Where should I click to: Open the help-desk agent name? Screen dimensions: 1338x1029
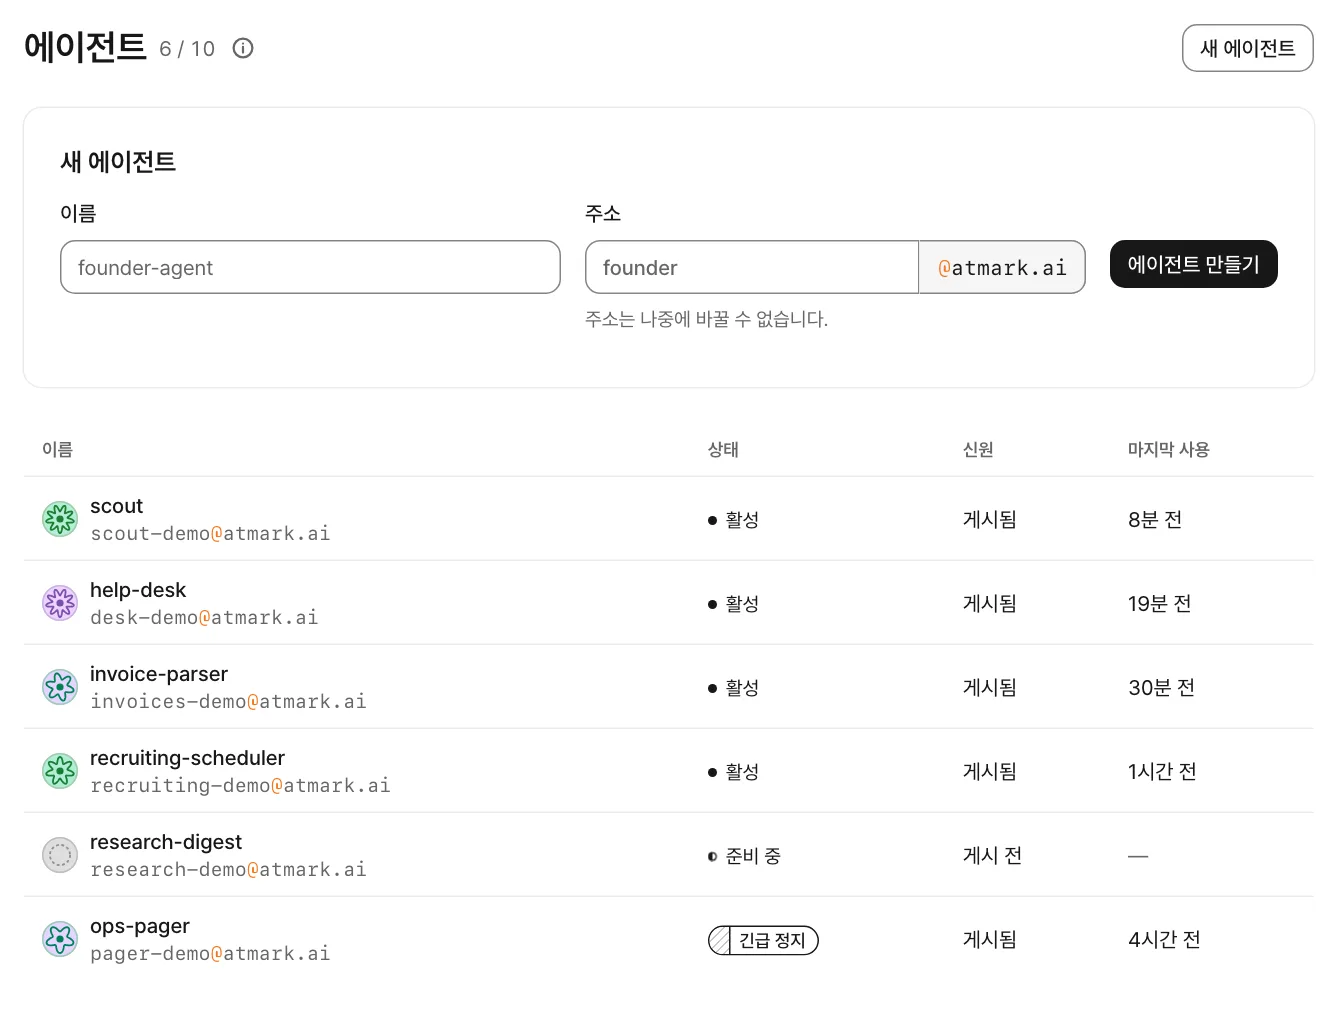click(x=138, y=590)
